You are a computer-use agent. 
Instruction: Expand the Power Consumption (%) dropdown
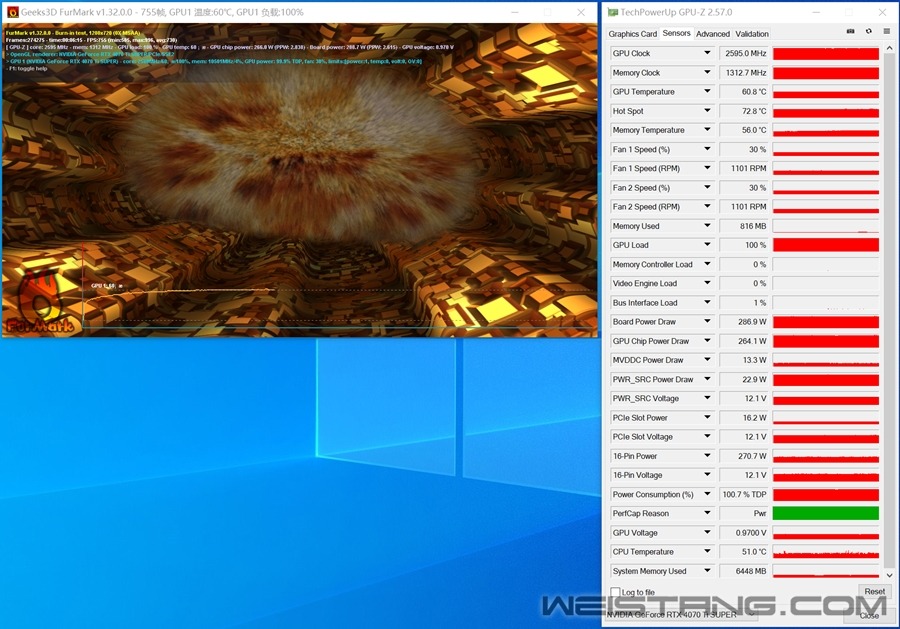pyautogui.click(x=707, y=494)
